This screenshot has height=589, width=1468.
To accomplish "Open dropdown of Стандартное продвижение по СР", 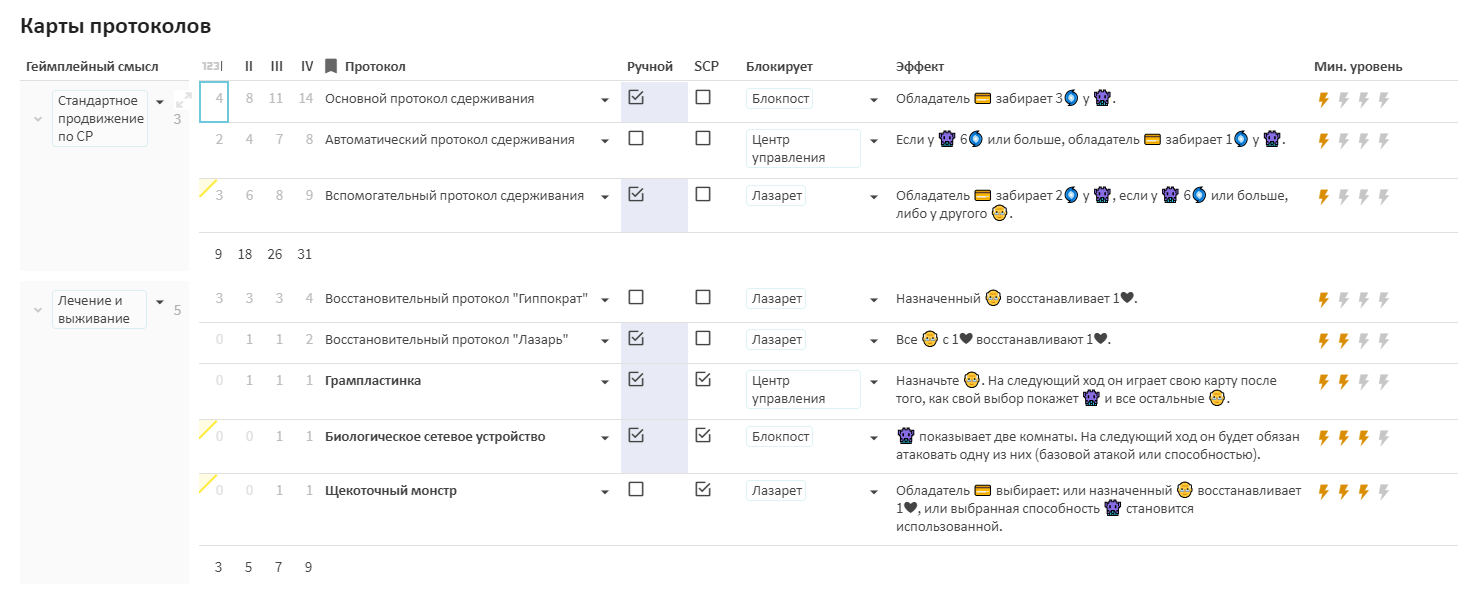I will pos(159,102).
